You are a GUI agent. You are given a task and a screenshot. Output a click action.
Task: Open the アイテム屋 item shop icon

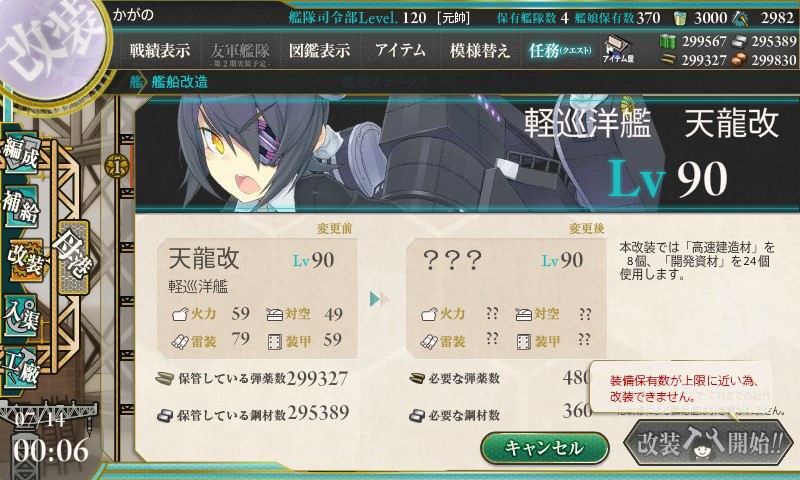tap(618, 50)
